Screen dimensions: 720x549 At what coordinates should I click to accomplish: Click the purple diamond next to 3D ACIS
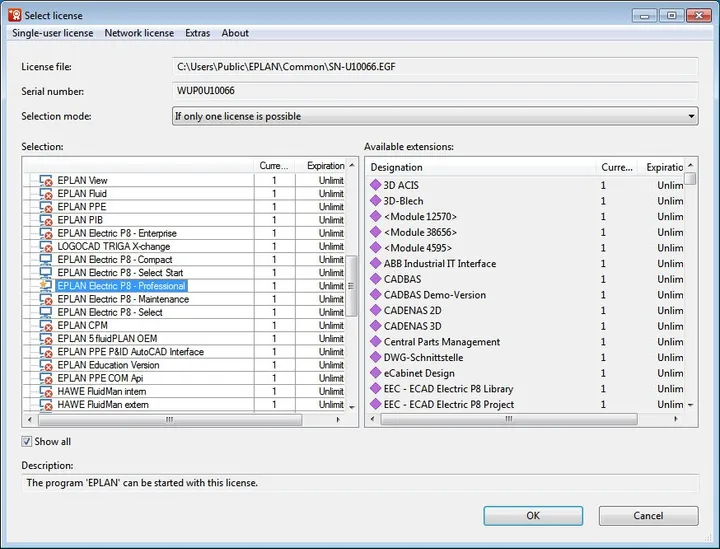point(376,185)
